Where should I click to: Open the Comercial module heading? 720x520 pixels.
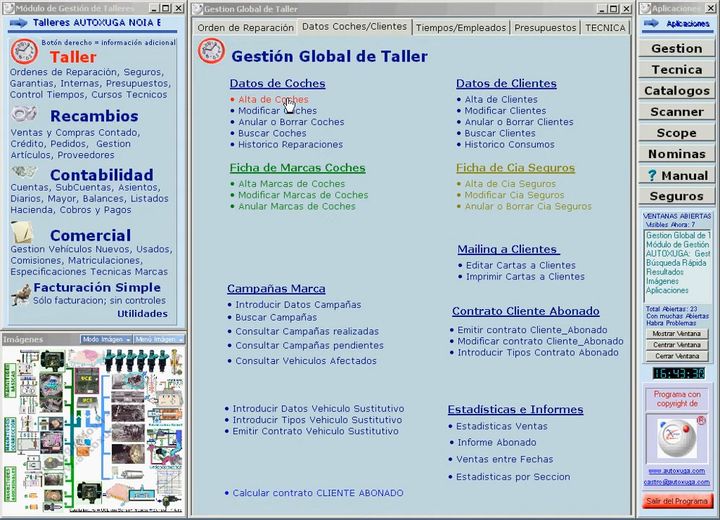point(90,235)
